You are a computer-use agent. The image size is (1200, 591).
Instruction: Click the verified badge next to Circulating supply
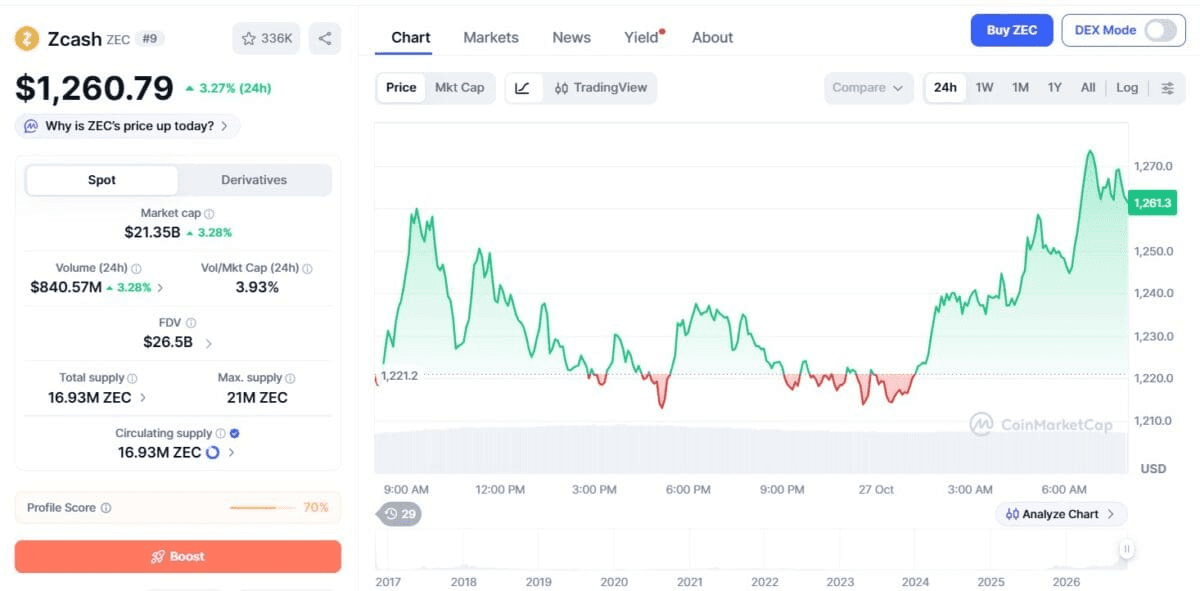pyautogui.click(x=234, y=434)
